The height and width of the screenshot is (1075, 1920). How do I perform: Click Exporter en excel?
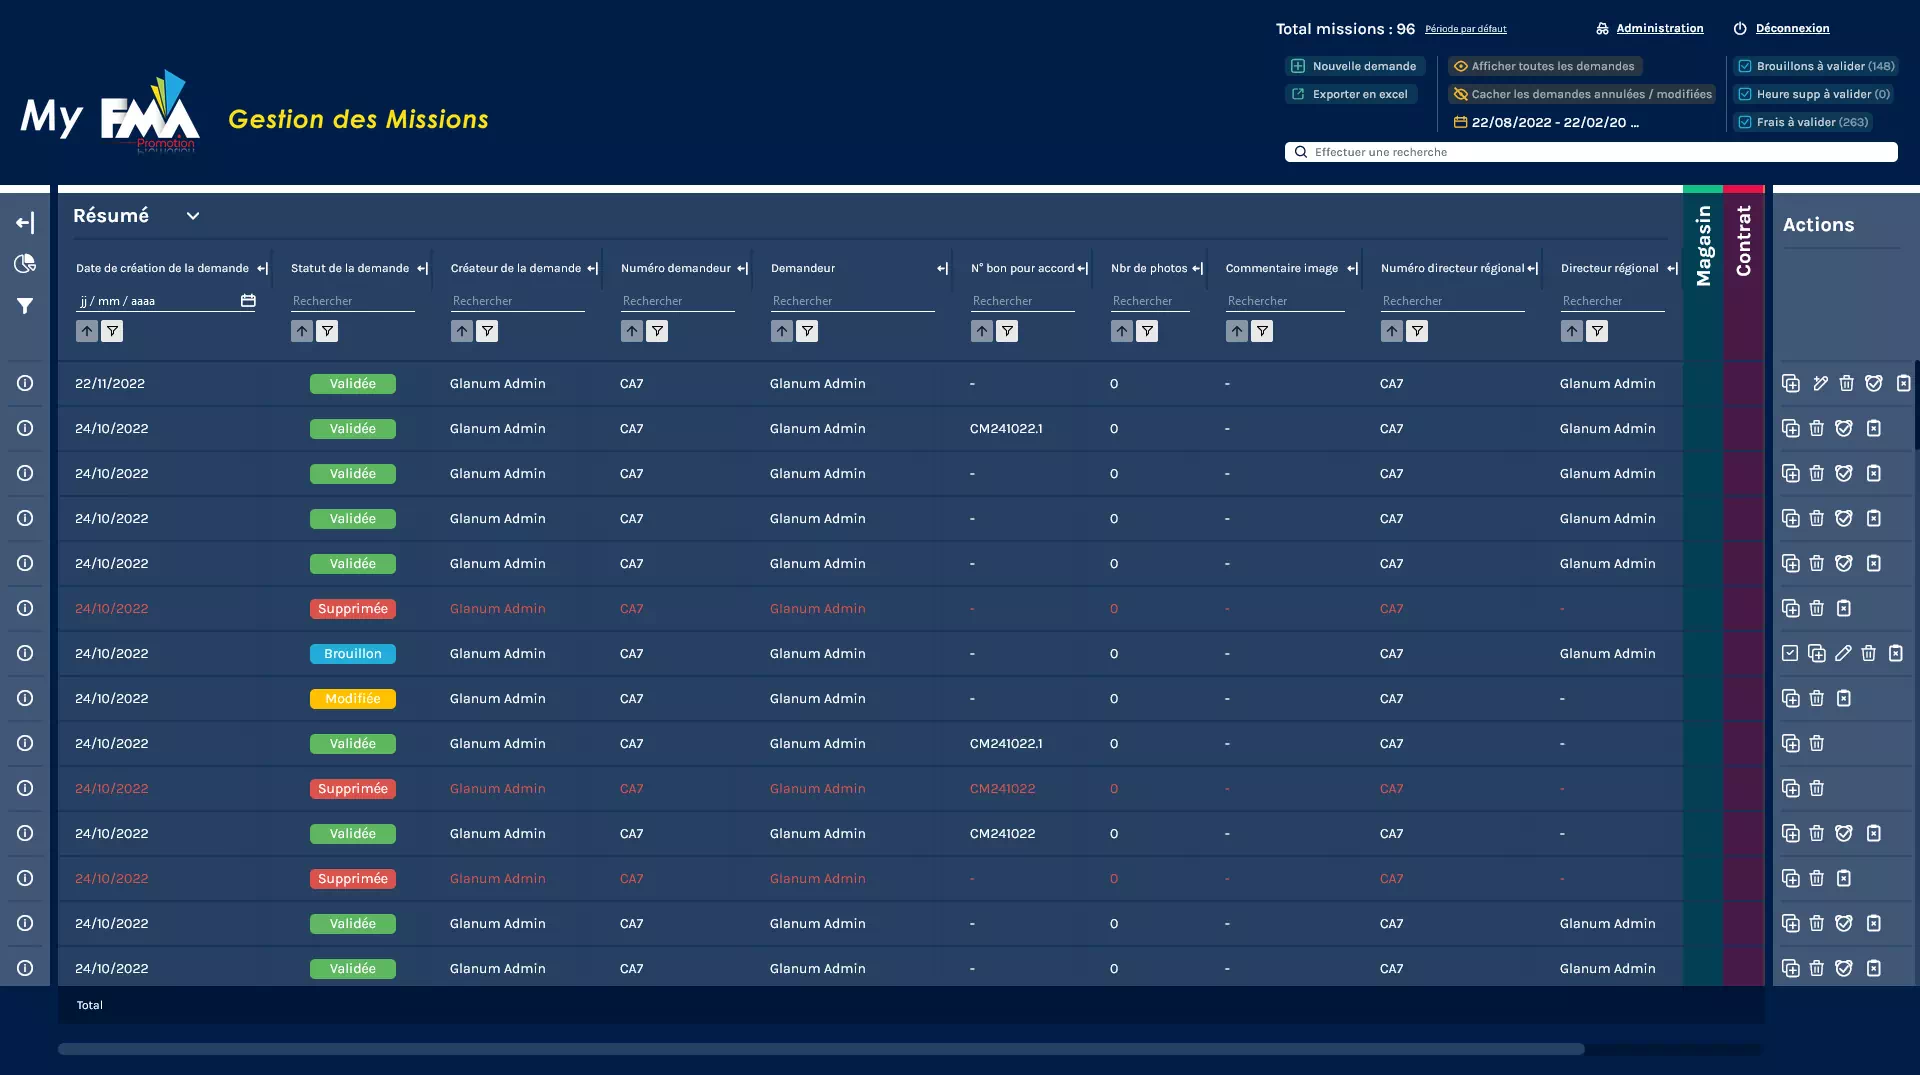(1351, 94)
